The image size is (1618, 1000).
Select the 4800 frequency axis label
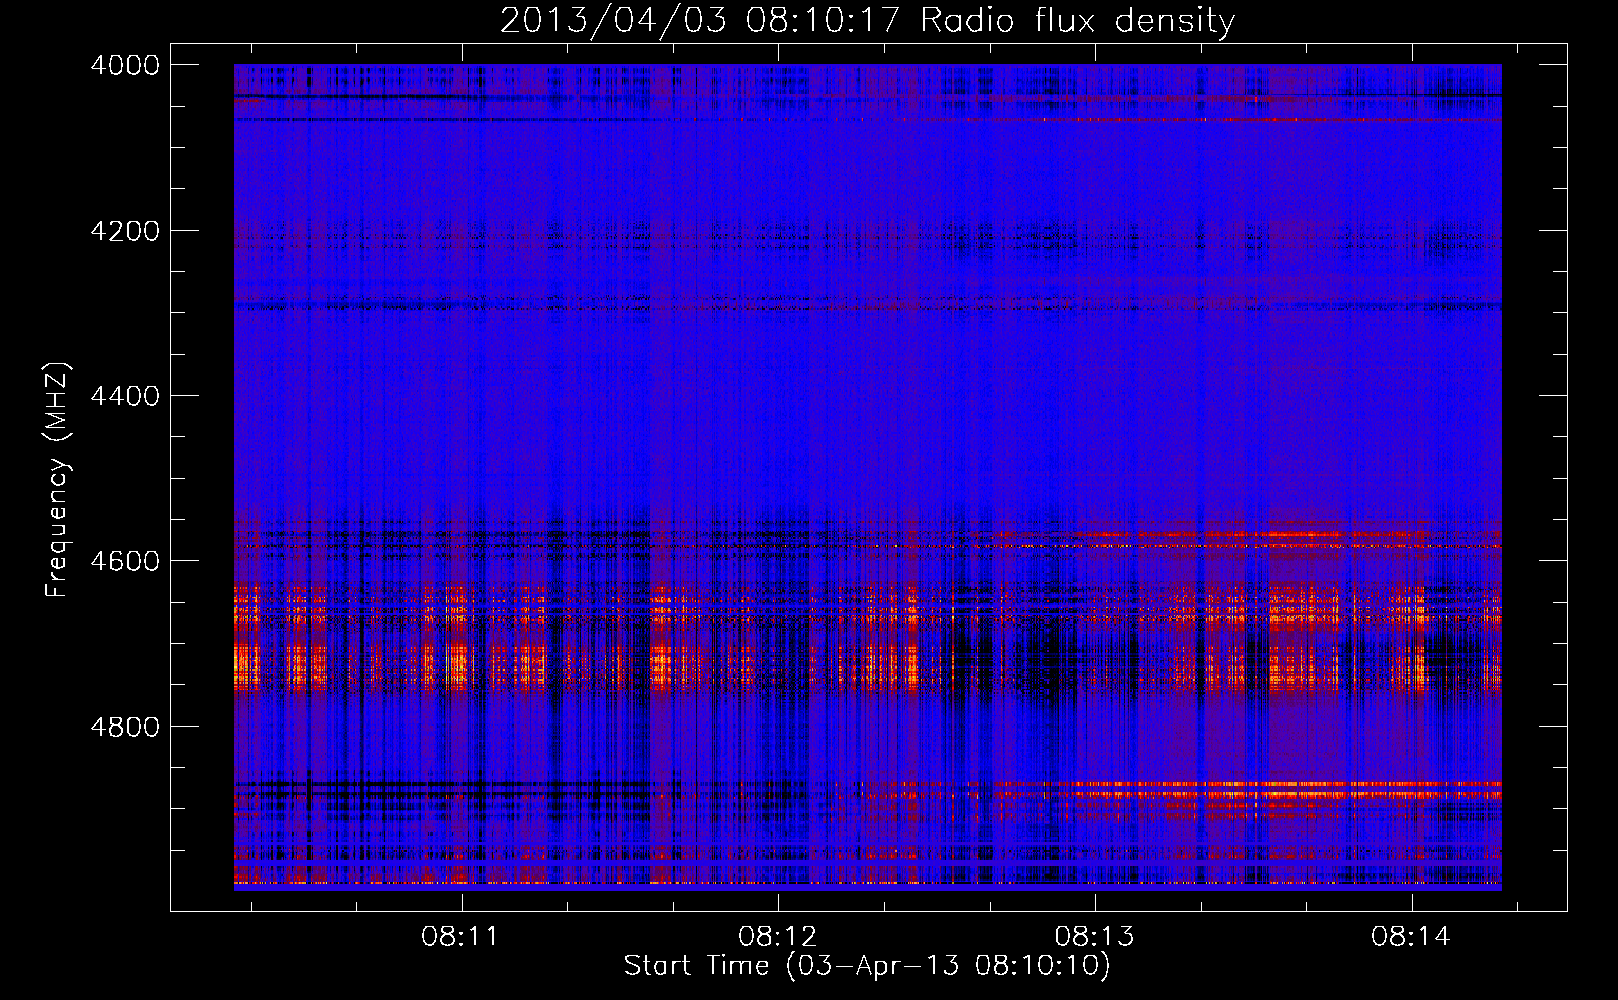coord(125,727)
